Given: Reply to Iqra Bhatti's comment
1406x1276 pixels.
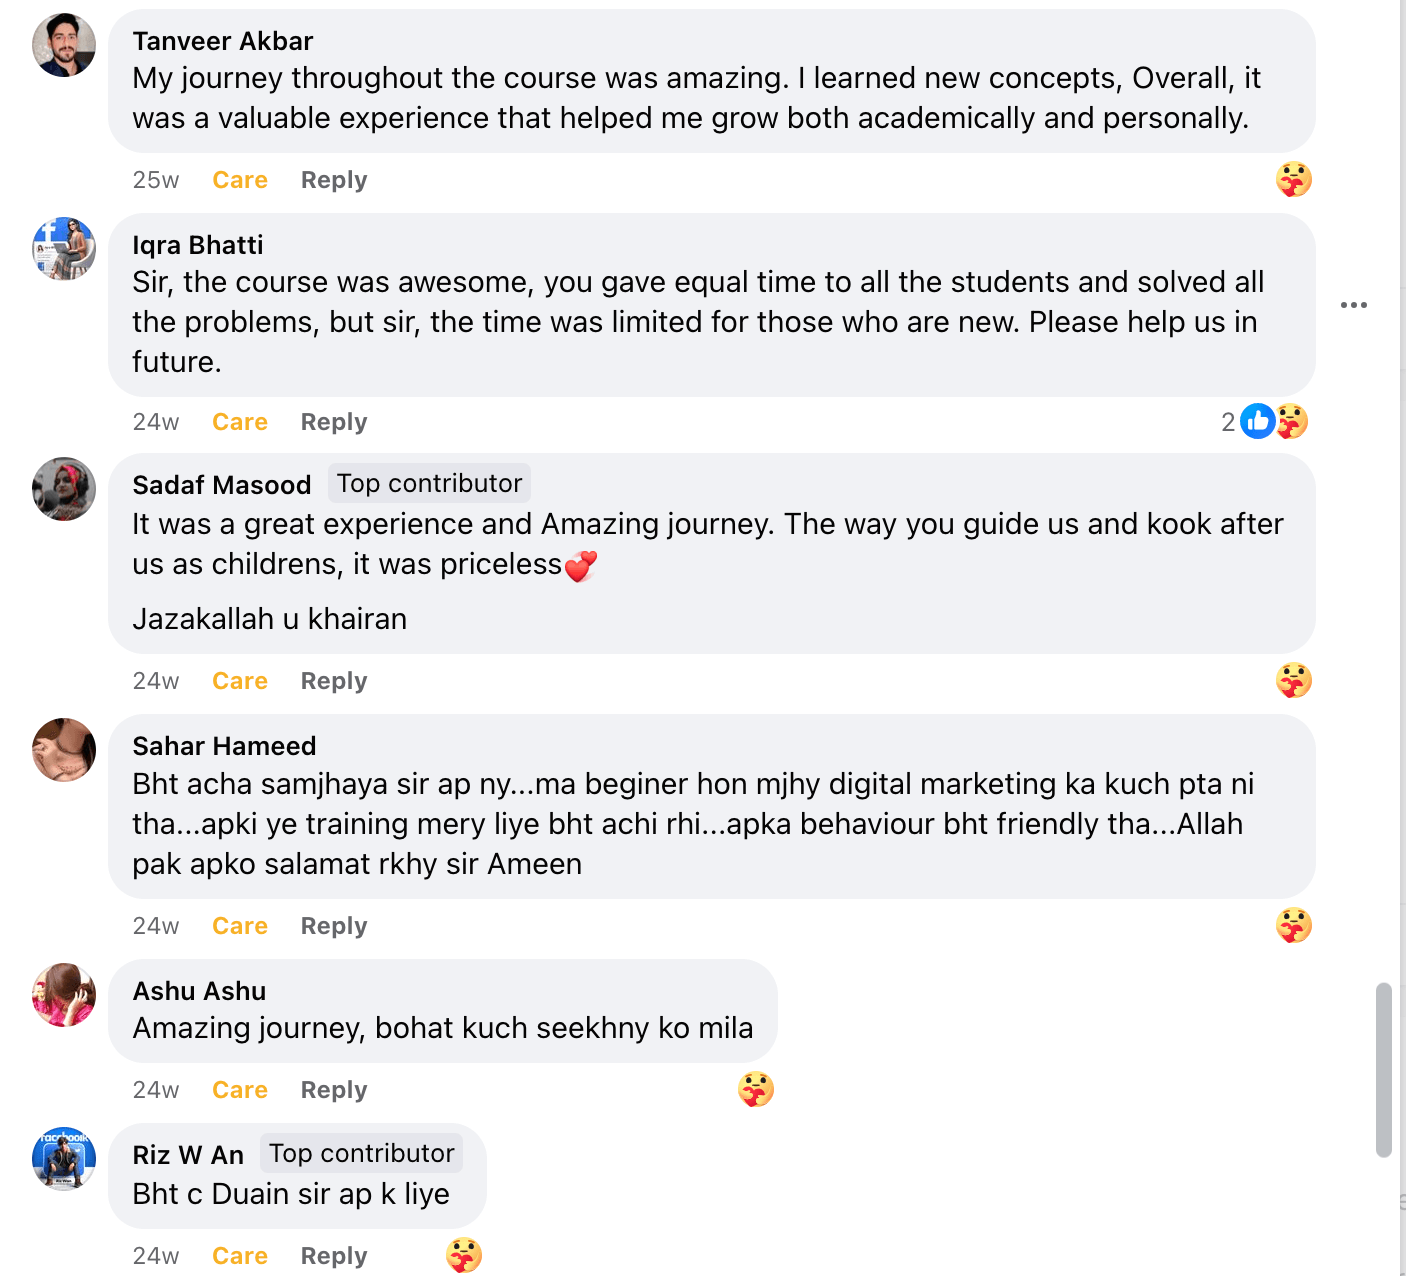Looking at the screenshot, I should [x=334, y=422].
